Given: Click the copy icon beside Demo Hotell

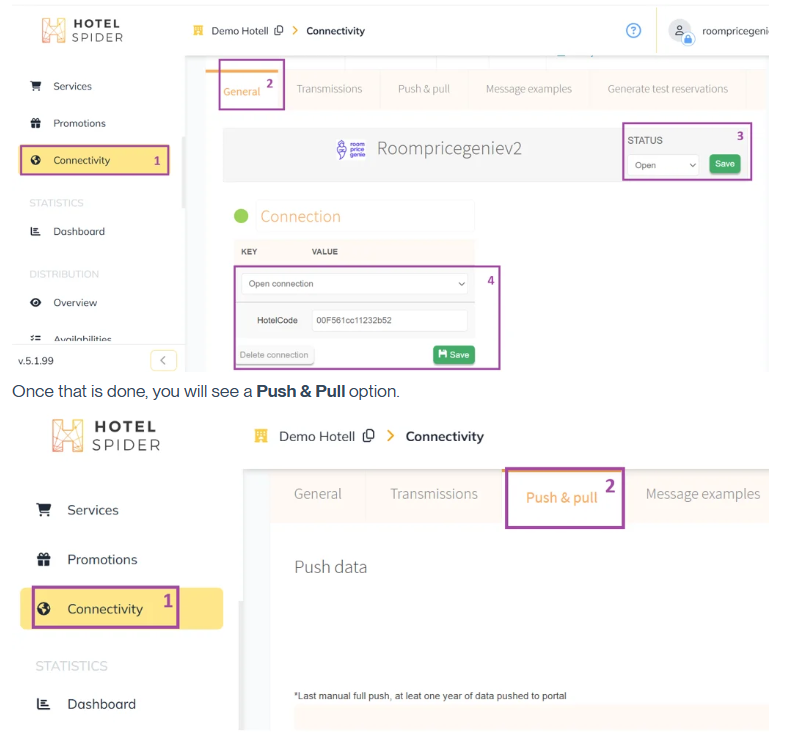Looking at the screenshot, I should pos(279,31).
